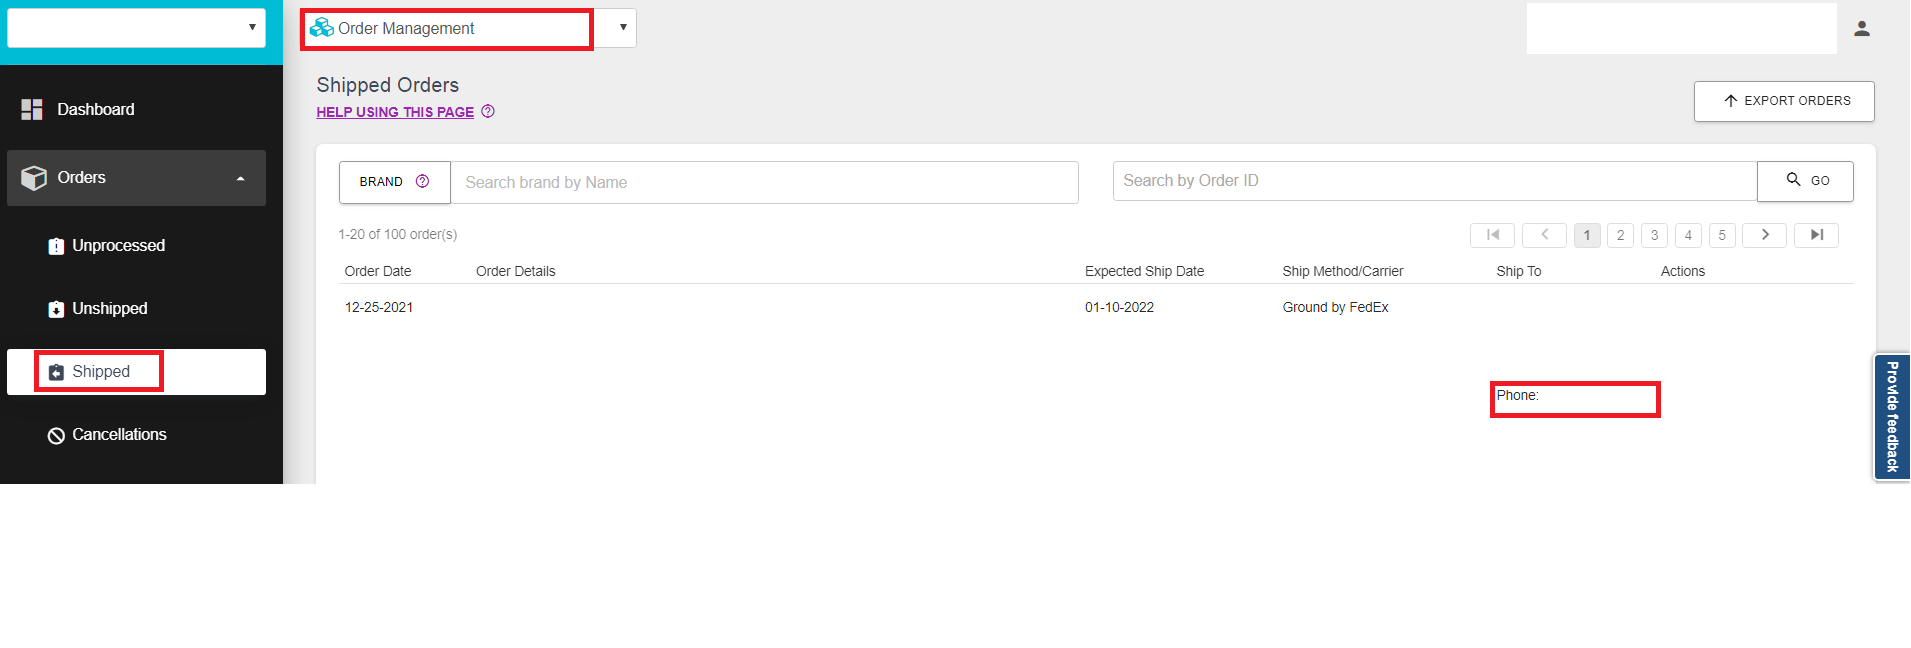Click expected ship date 01-10-2022
The image size is (1911, 648).
(1119, 307)
